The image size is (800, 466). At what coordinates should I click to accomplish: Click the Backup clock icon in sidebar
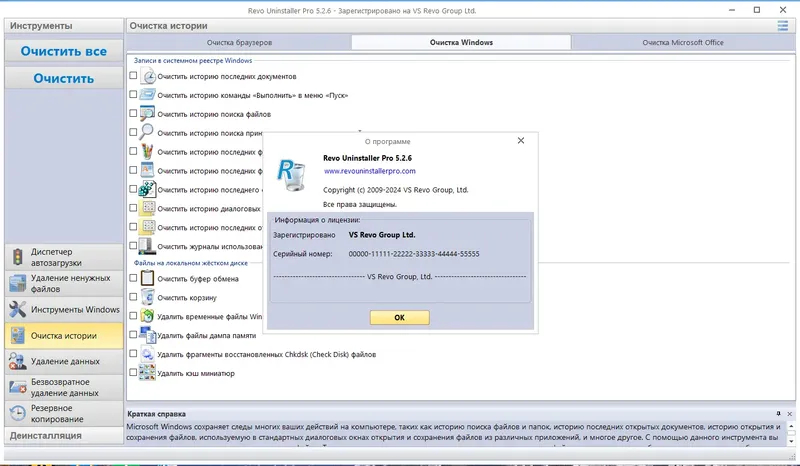(17, 413)
